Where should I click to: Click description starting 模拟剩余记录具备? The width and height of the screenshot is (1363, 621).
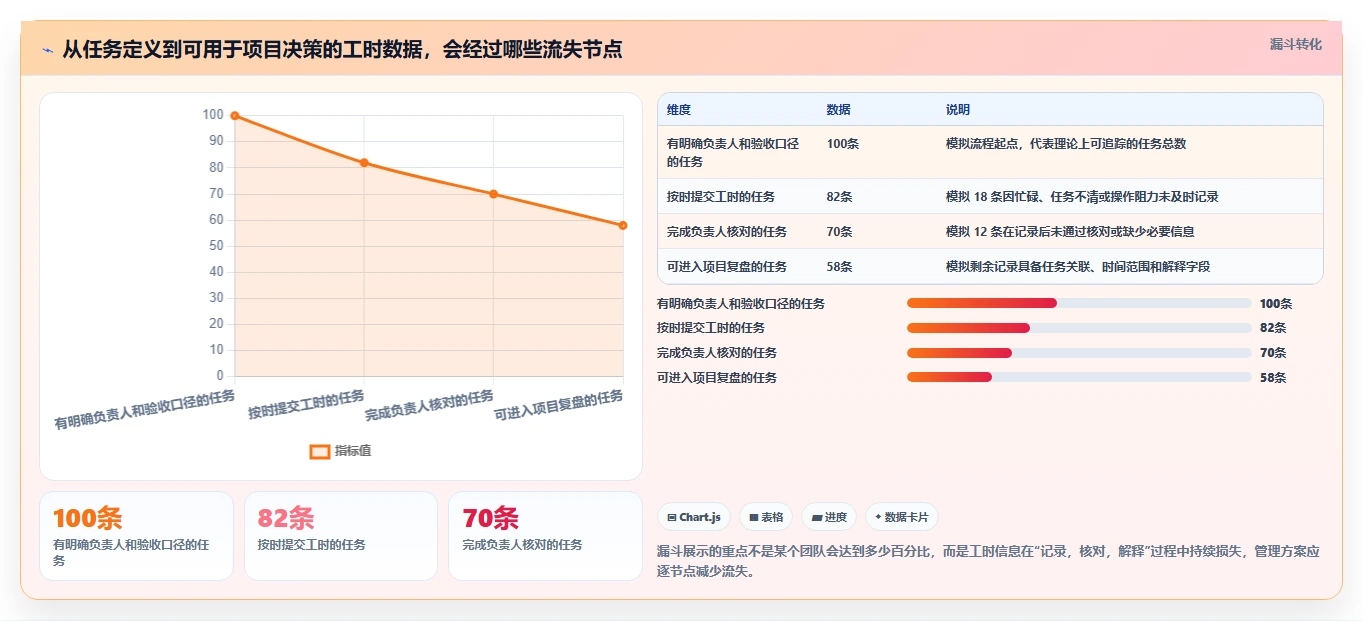(1078, 267)
